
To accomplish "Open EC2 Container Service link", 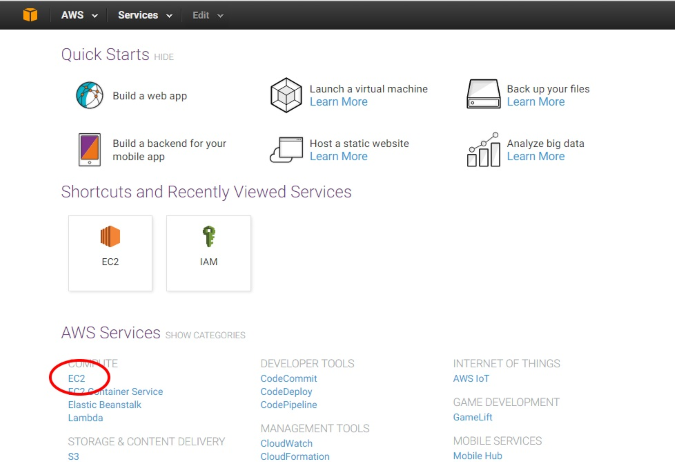I will [x=115, y=392].
